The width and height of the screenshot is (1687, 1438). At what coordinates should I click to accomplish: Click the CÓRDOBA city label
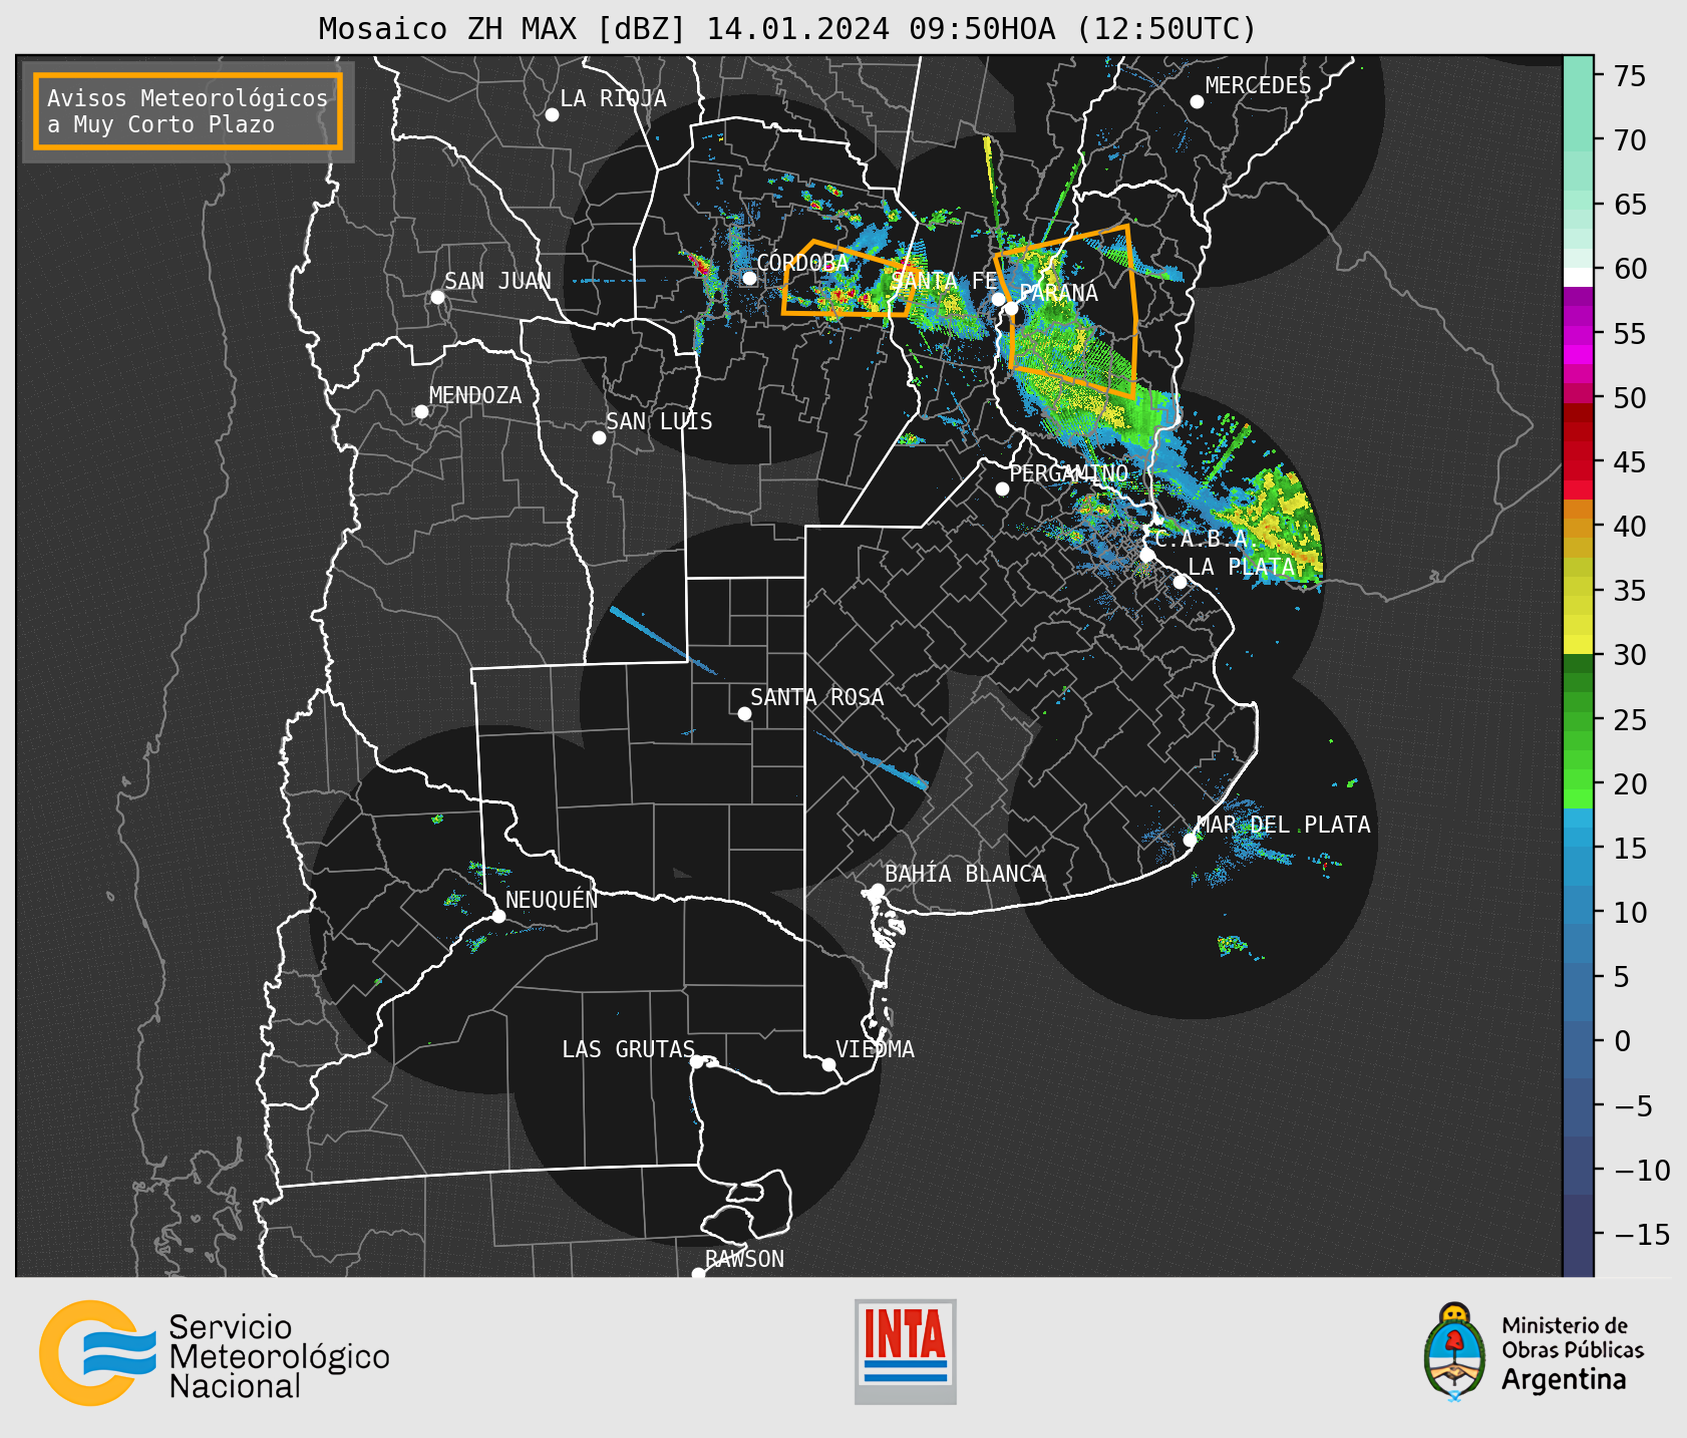802,262
